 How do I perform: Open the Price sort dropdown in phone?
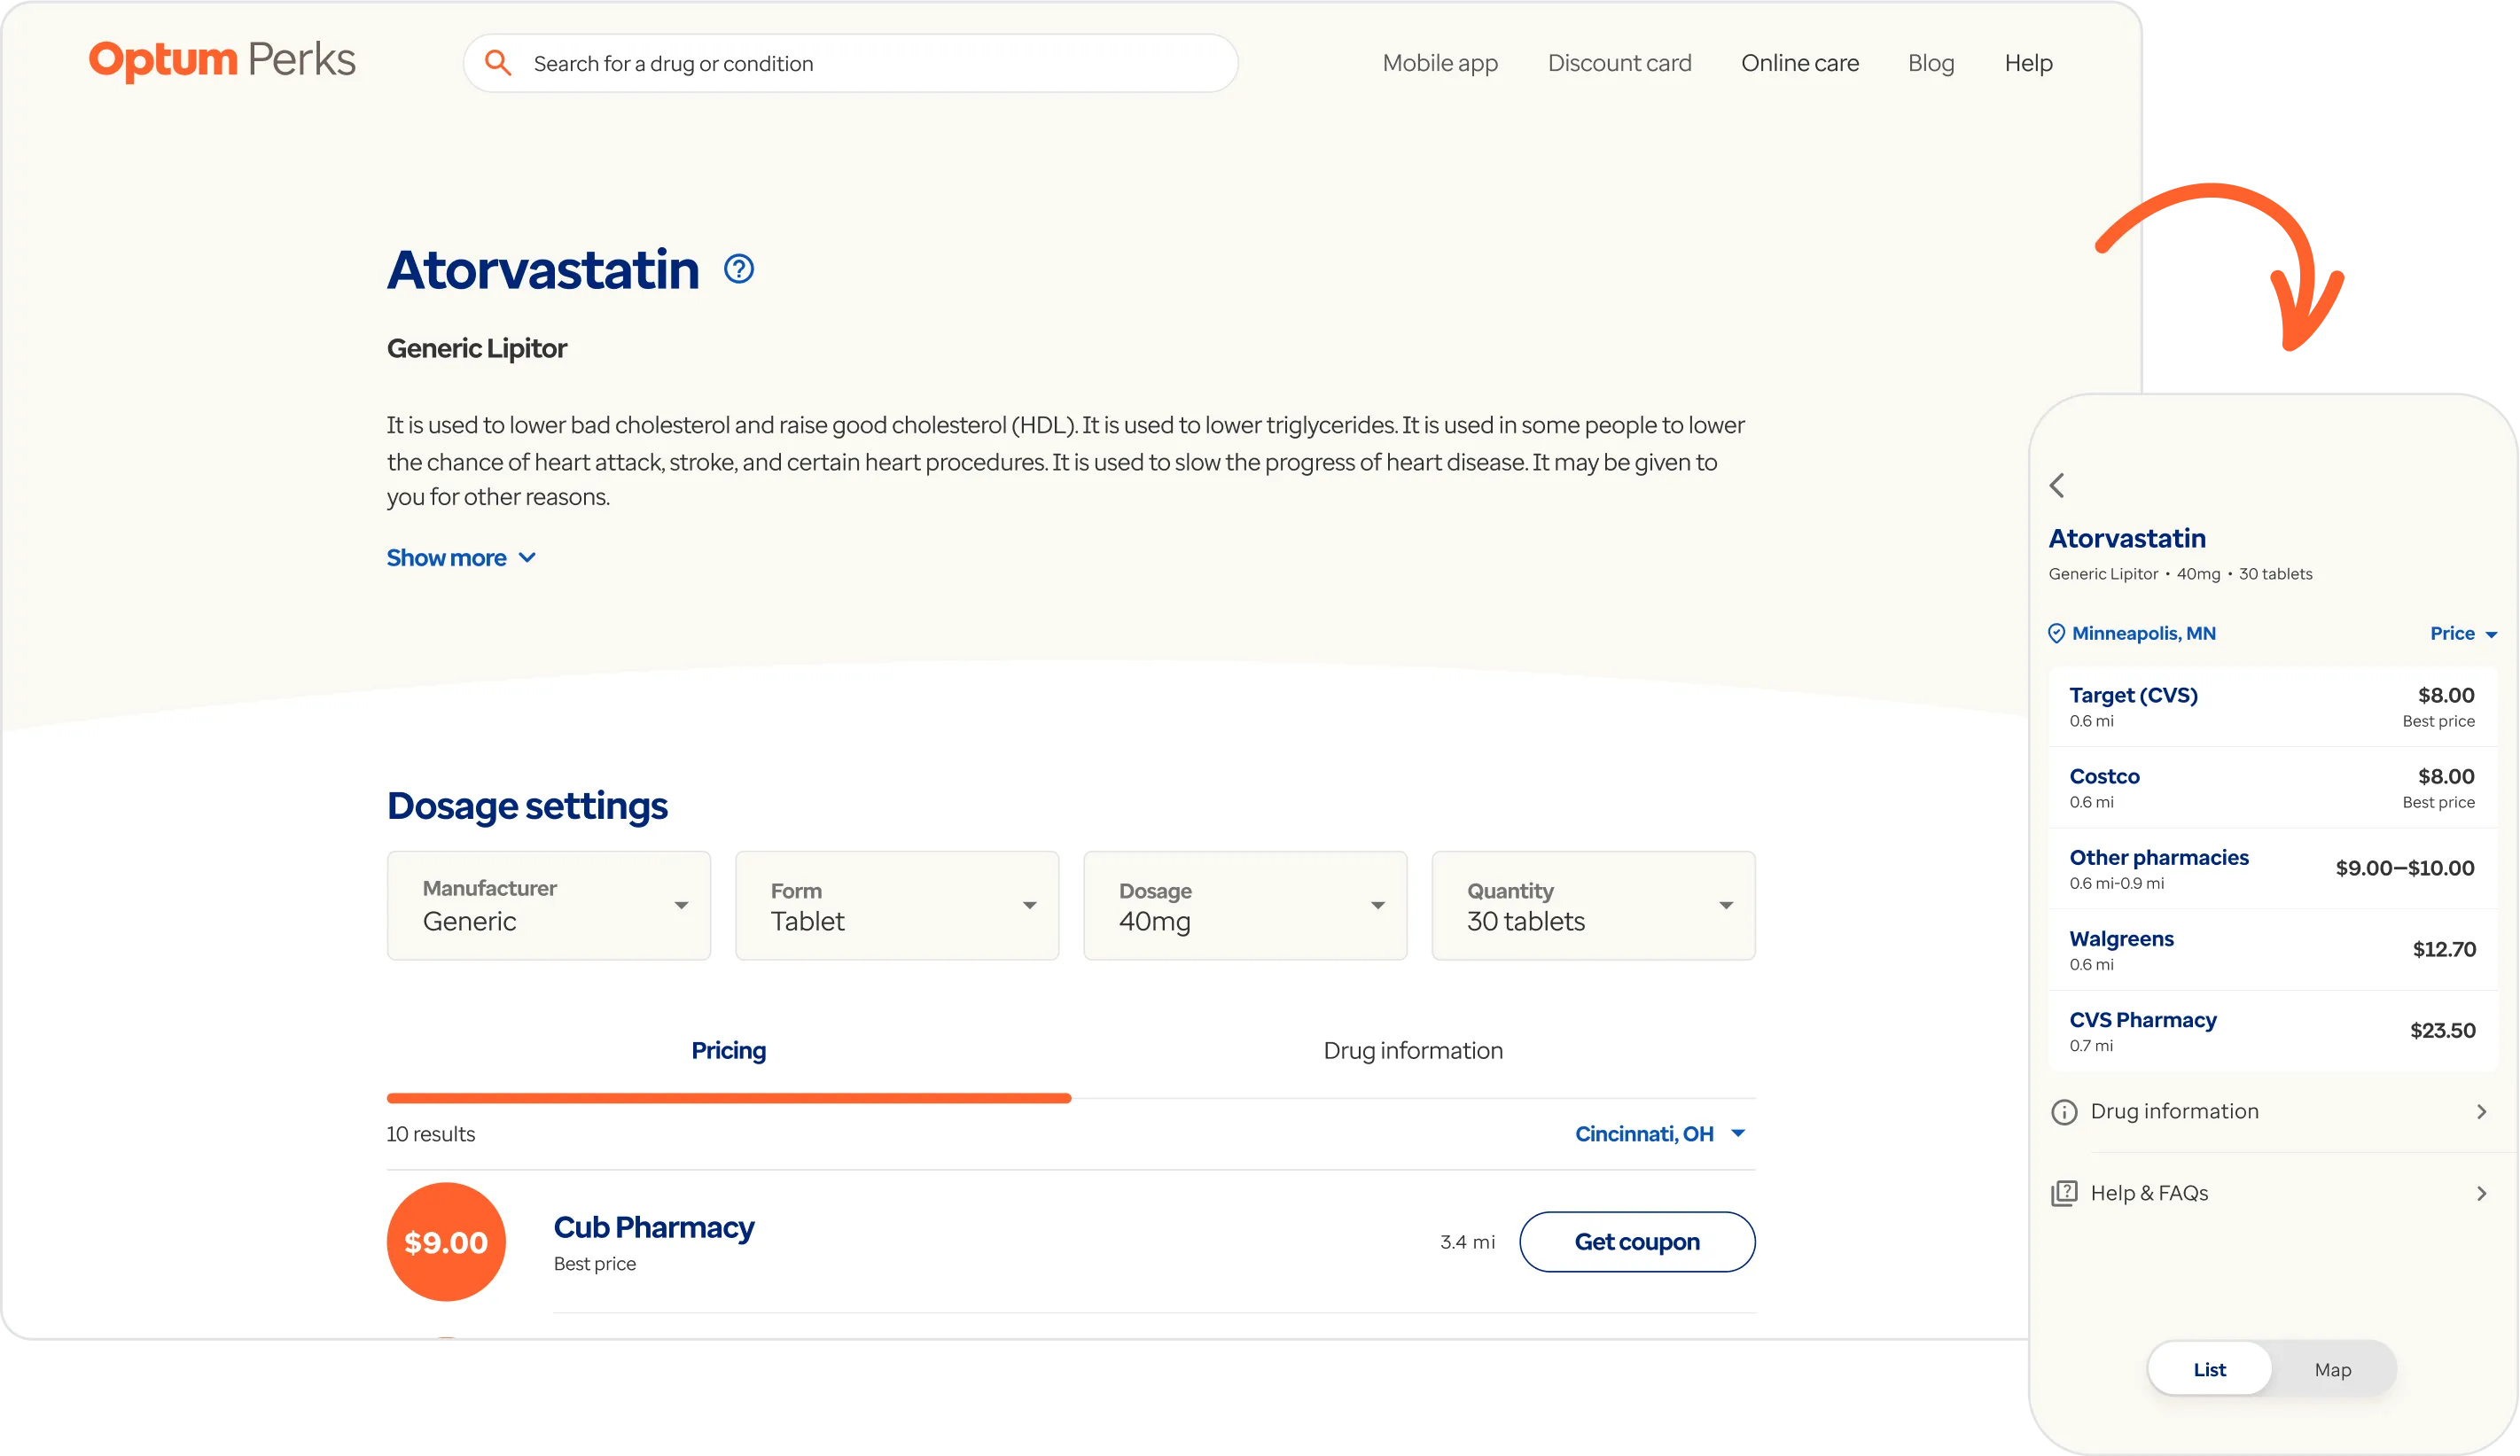point(2463,633)
